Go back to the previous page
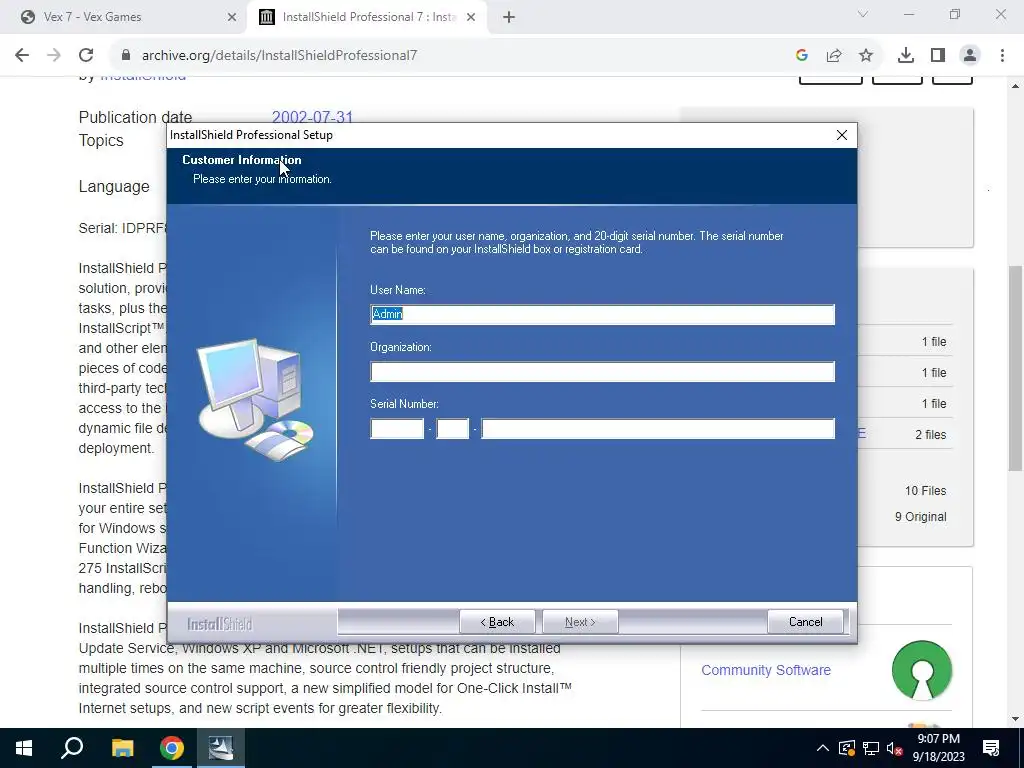The height and width of the screenshot is (768, 1024). click(x=22, y=56)
